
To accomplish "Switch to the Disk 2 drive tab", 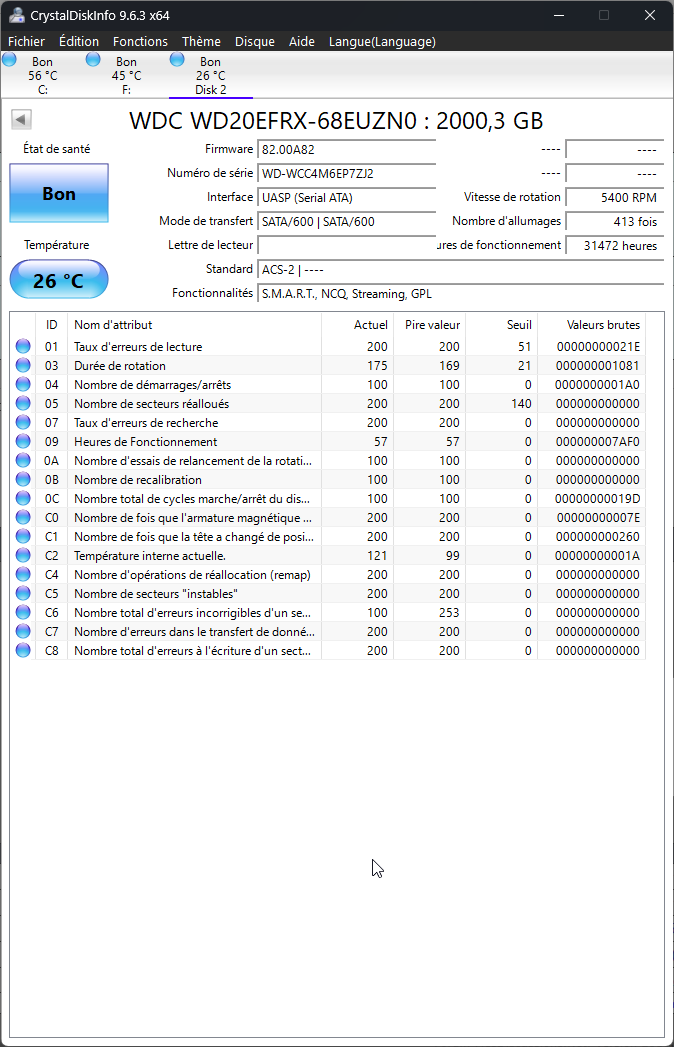I will pos(210,77).
